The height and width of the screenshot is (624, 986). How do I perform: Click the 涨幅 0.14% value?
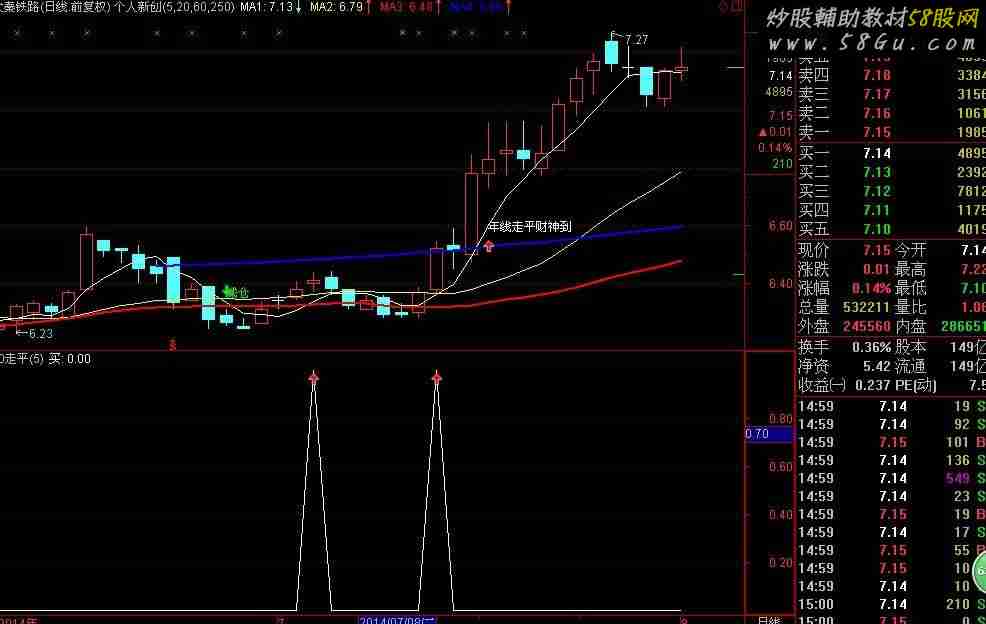coord(872,288)
